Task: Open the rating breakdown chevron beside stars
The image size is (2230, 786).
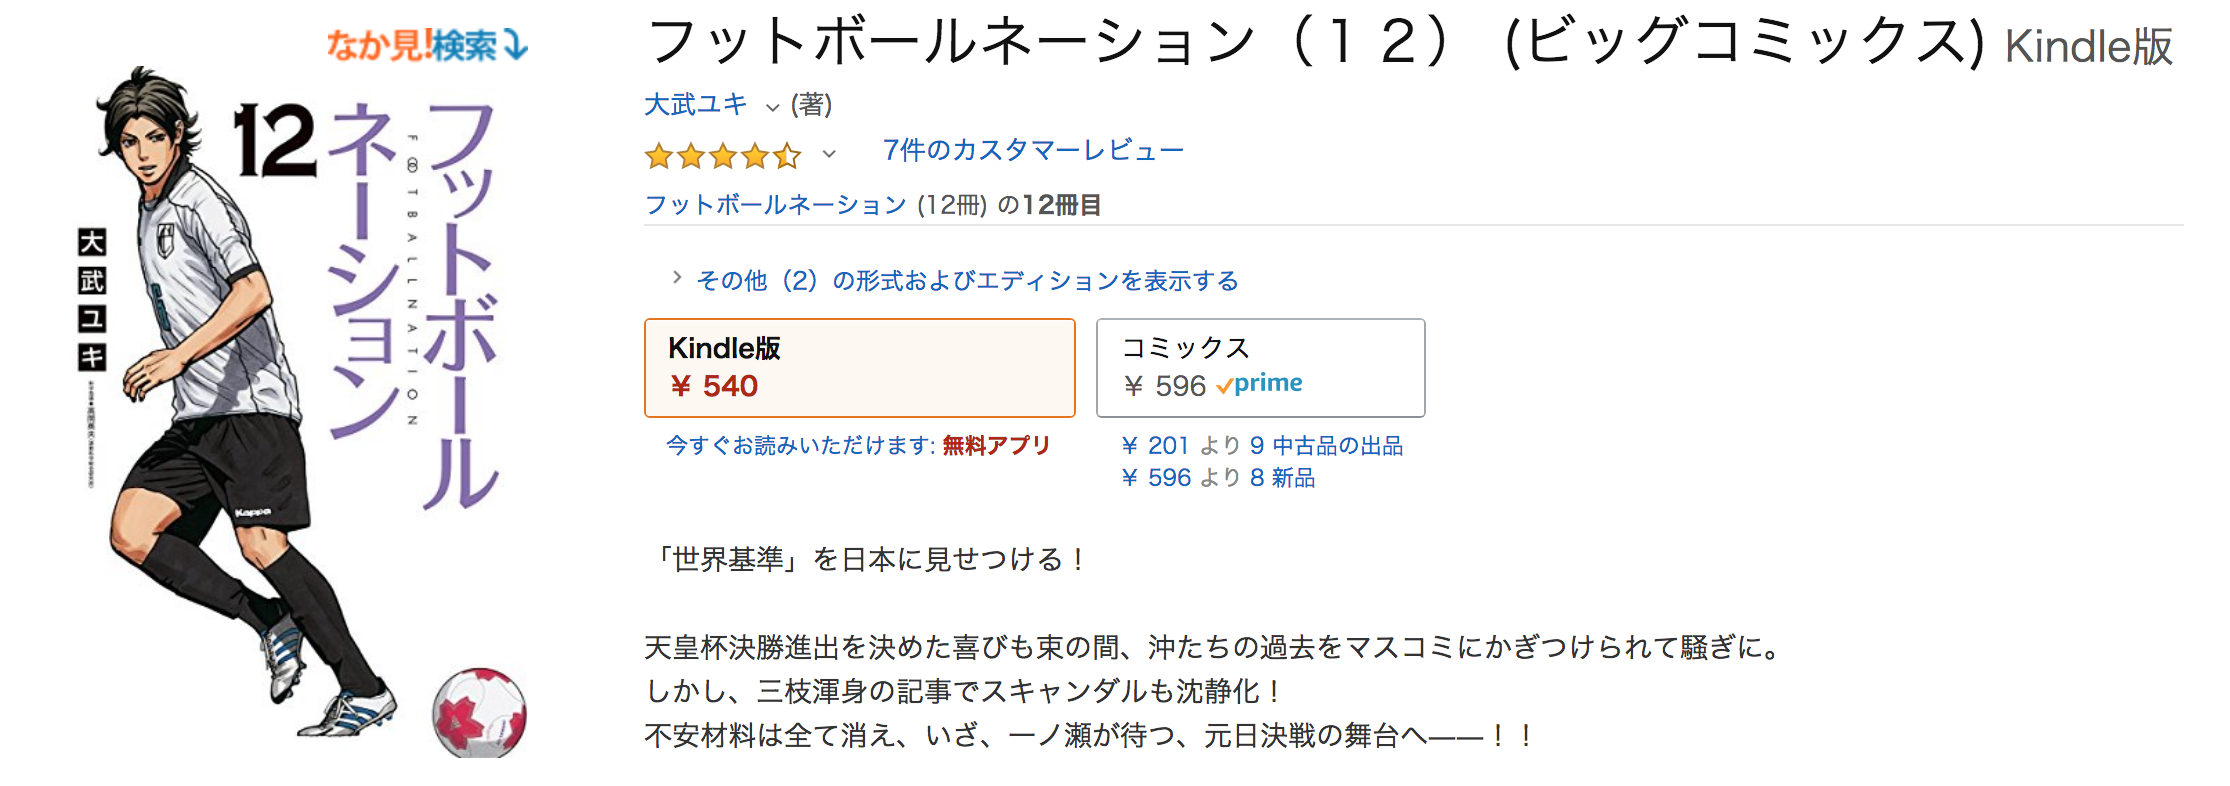Action: click(x=829, y=154)
